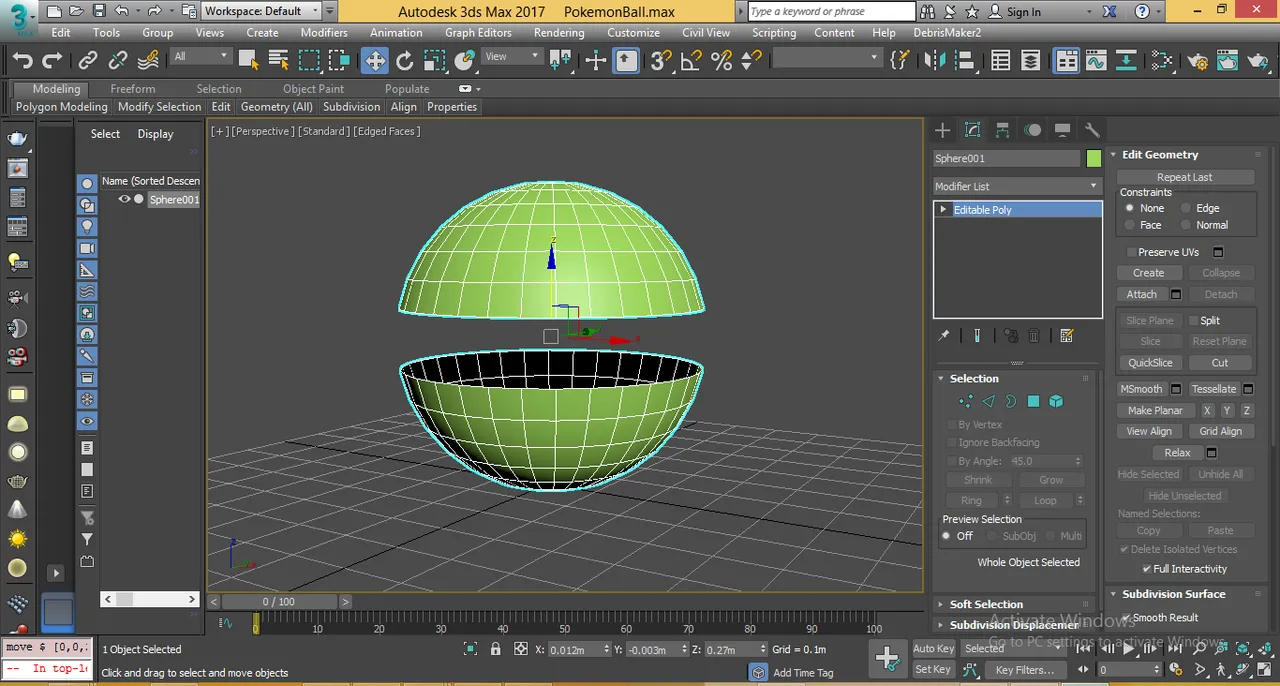The height and width of the screenshot is (686, 1280).
Task: Open the All selection filter dropdown
Action: tap(201, 57)
